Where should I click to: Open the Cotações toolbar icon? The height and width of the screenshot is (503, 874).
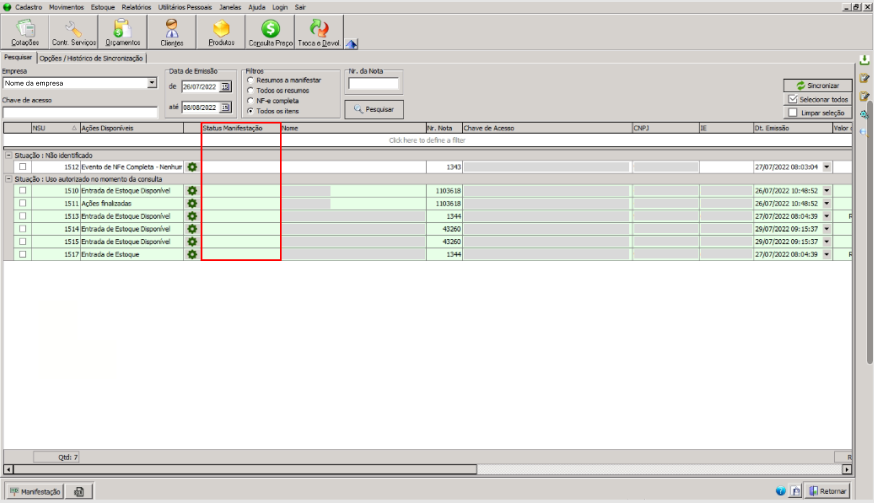(25, 32)
